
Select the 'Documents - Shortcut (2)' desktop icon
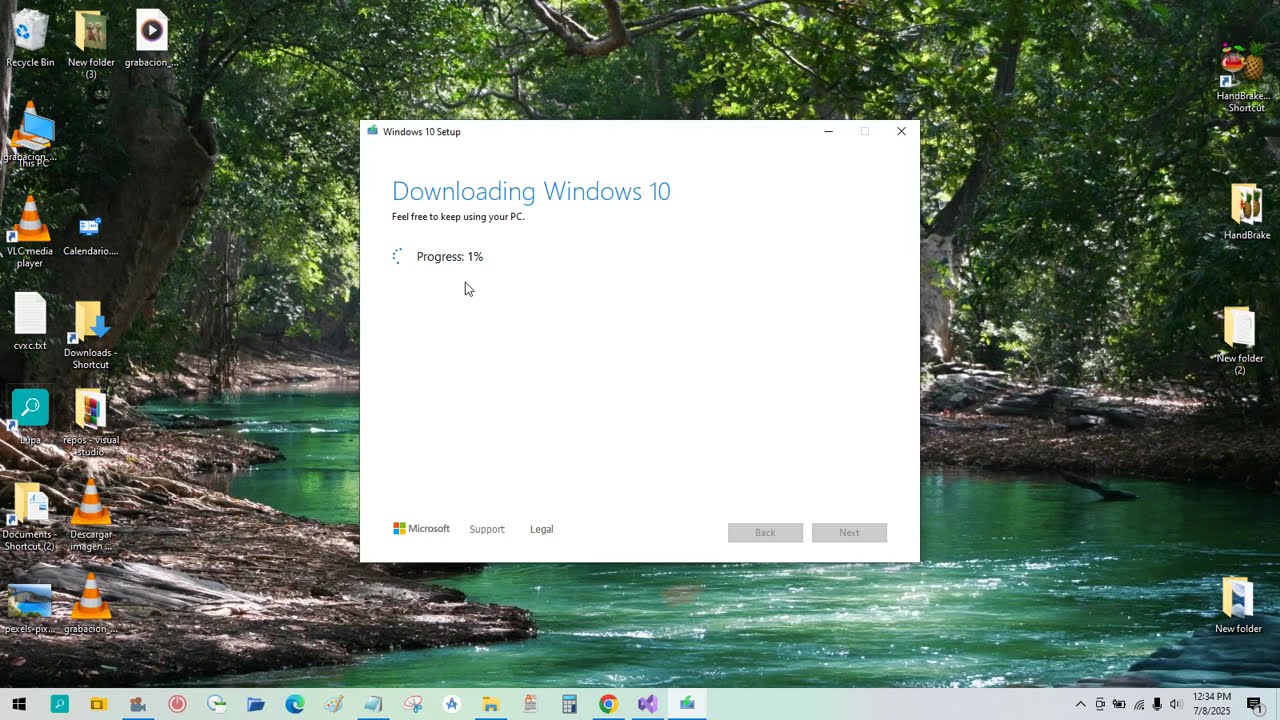click(x=29, y=518)
